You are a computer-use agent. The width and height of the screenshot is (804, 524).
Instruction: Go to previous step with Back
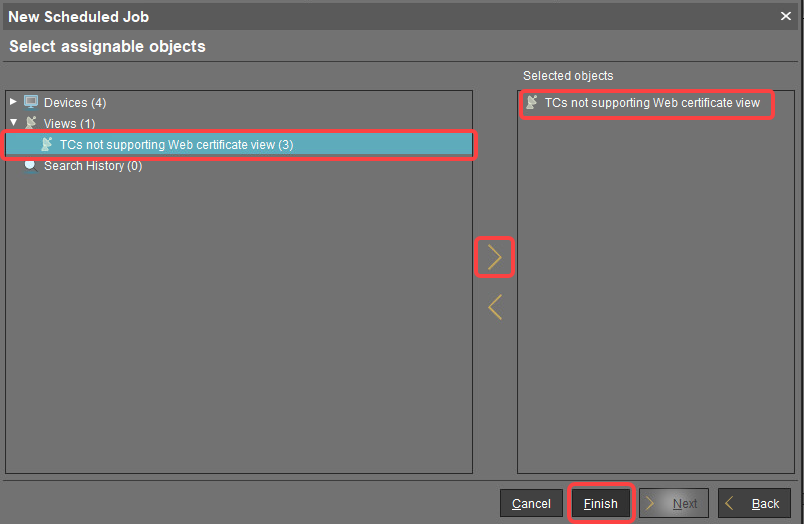[754, 503]
